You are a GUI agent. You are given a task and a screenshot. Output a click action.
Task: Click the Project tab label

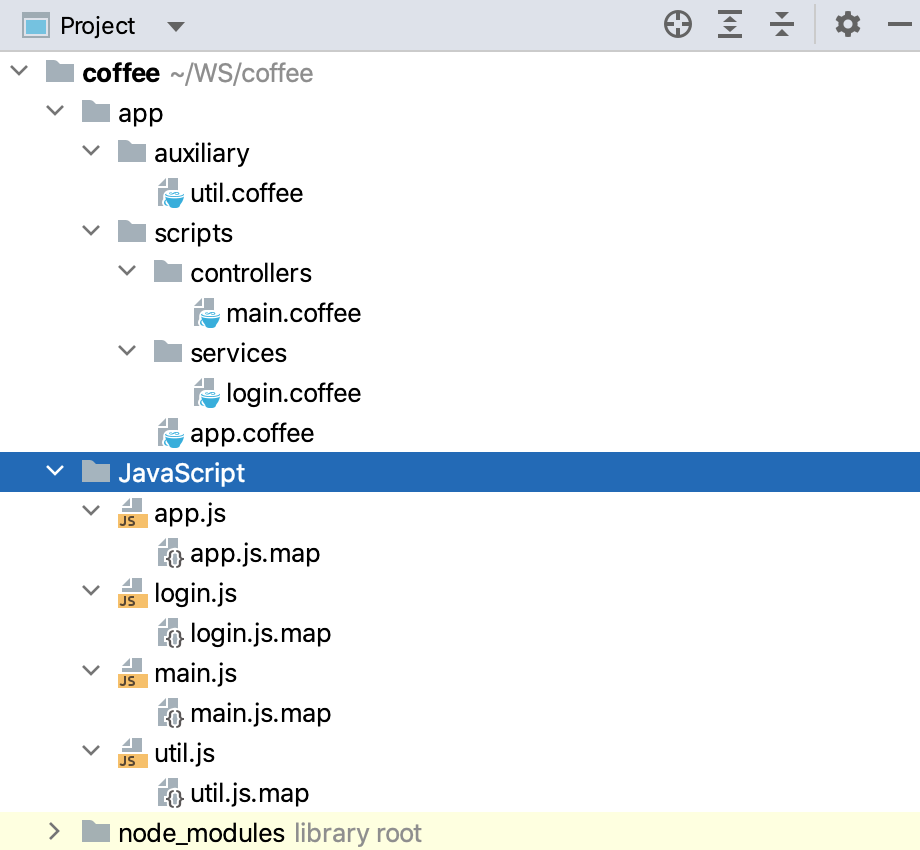point(99,25)
